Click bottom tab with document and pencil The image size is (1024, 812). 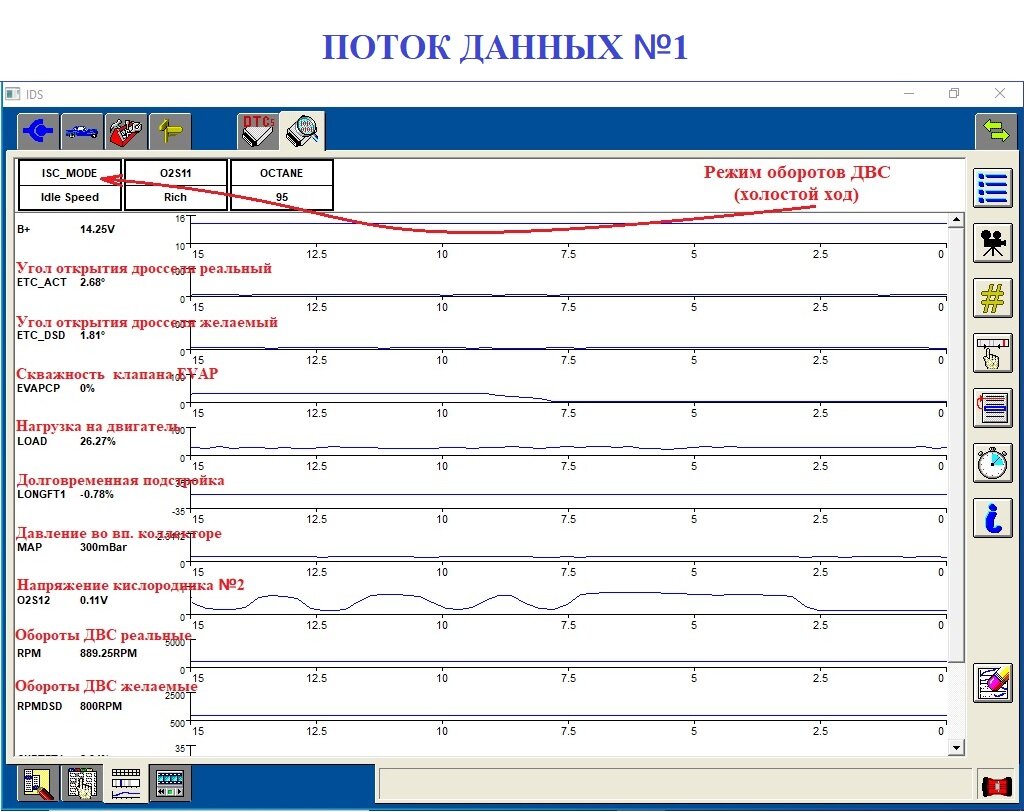tap(37, 783)
